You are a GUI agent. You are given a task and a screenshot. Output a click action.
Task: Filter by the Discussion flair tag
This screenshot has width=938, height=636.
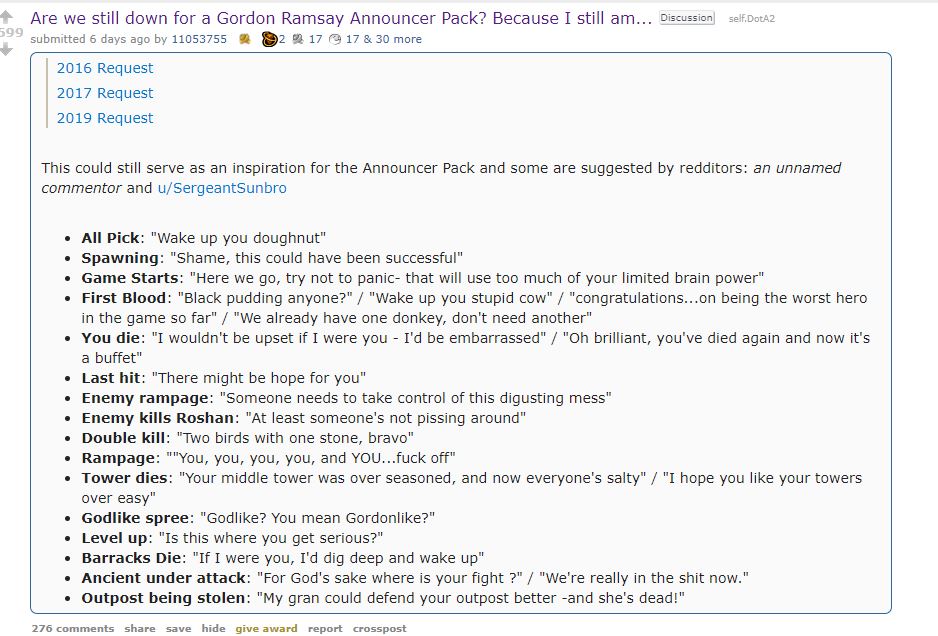(x=686, y=18)
